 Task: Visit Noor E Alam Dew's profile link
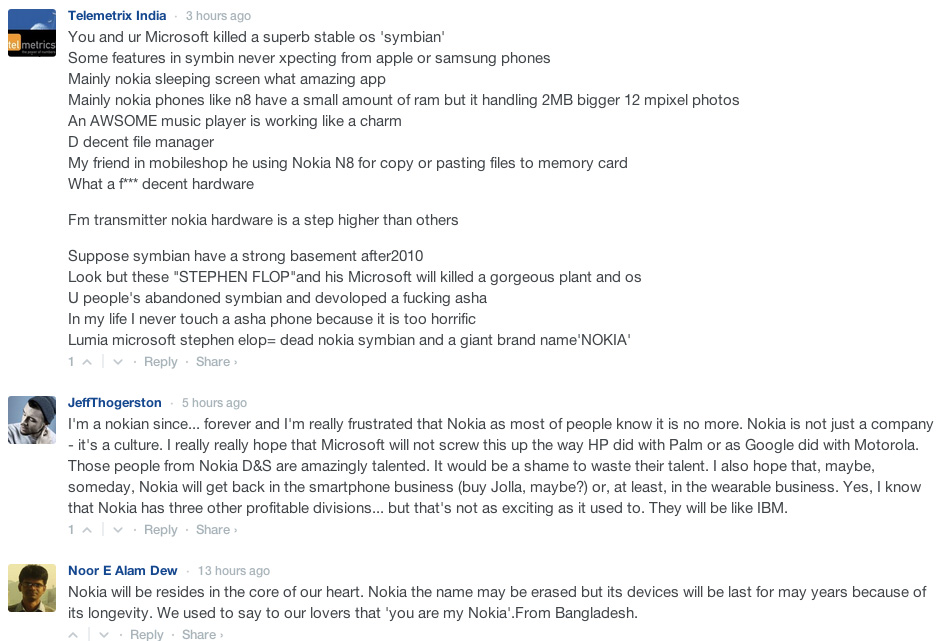click(x=122, y=571)
